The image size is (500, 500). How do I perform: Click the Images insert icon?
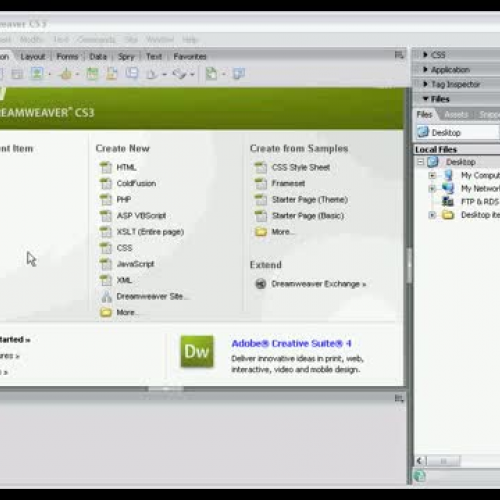click(x=37, y=73)
